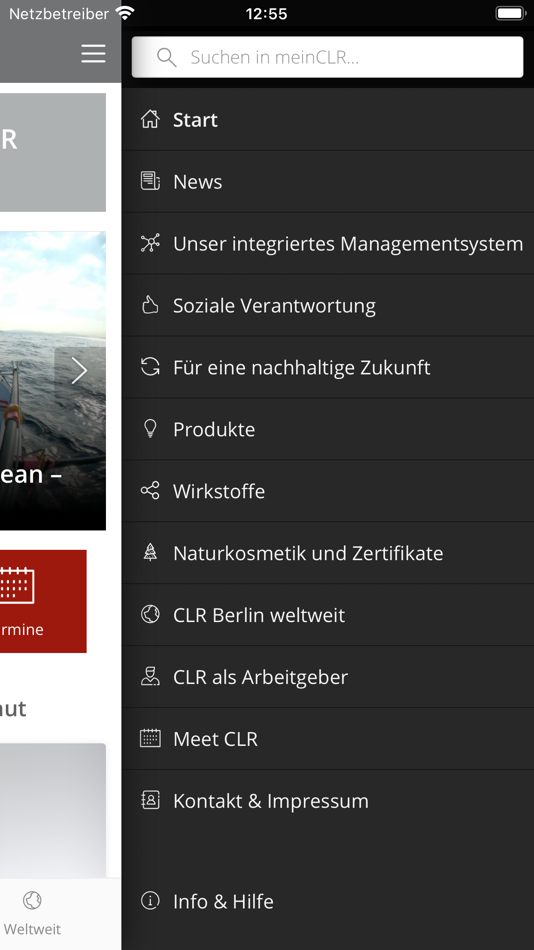Tap the red Termine calendar tile
Screen dimensions: 534x950
click(43, 601)
